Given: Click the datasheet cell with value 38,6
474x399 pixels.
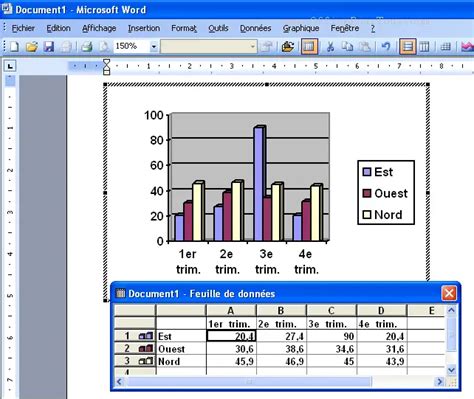Looking at the screenshot, I should click(281, 349).
